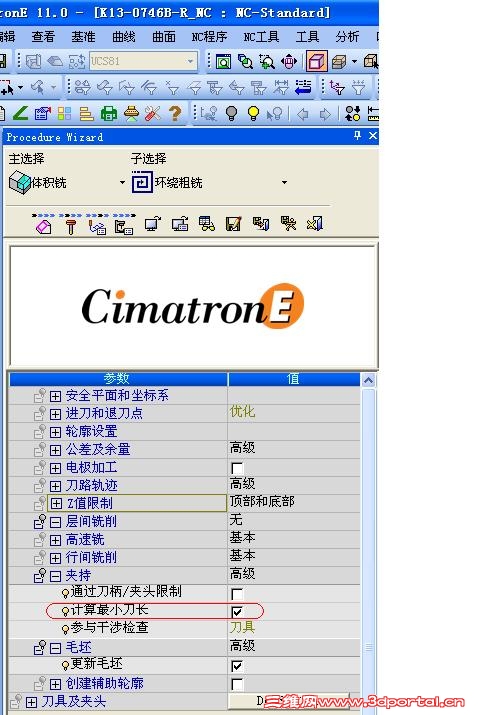Expand the 公差及余量 node
This screenshot has width=484, height=715.
click(x=55, y=450)
